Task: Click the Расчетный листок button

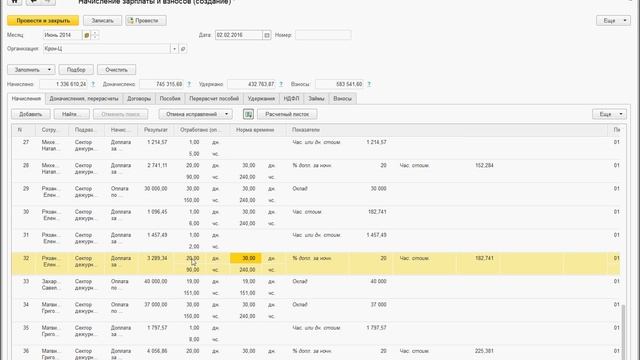Action: [287, 114]
